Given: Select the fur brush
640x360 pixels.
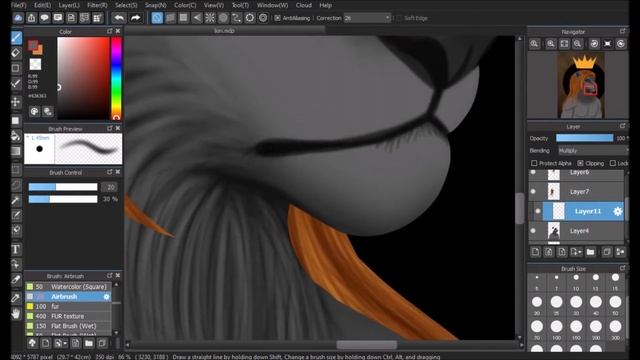Looking at the screenshot, I should click(68, 306).
